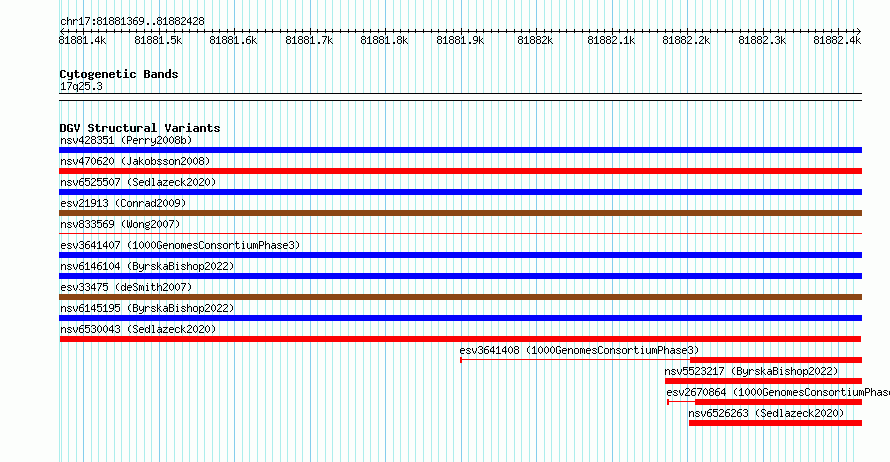
Task: Click the 81881.7k ruler label
Action: [309, 40]
